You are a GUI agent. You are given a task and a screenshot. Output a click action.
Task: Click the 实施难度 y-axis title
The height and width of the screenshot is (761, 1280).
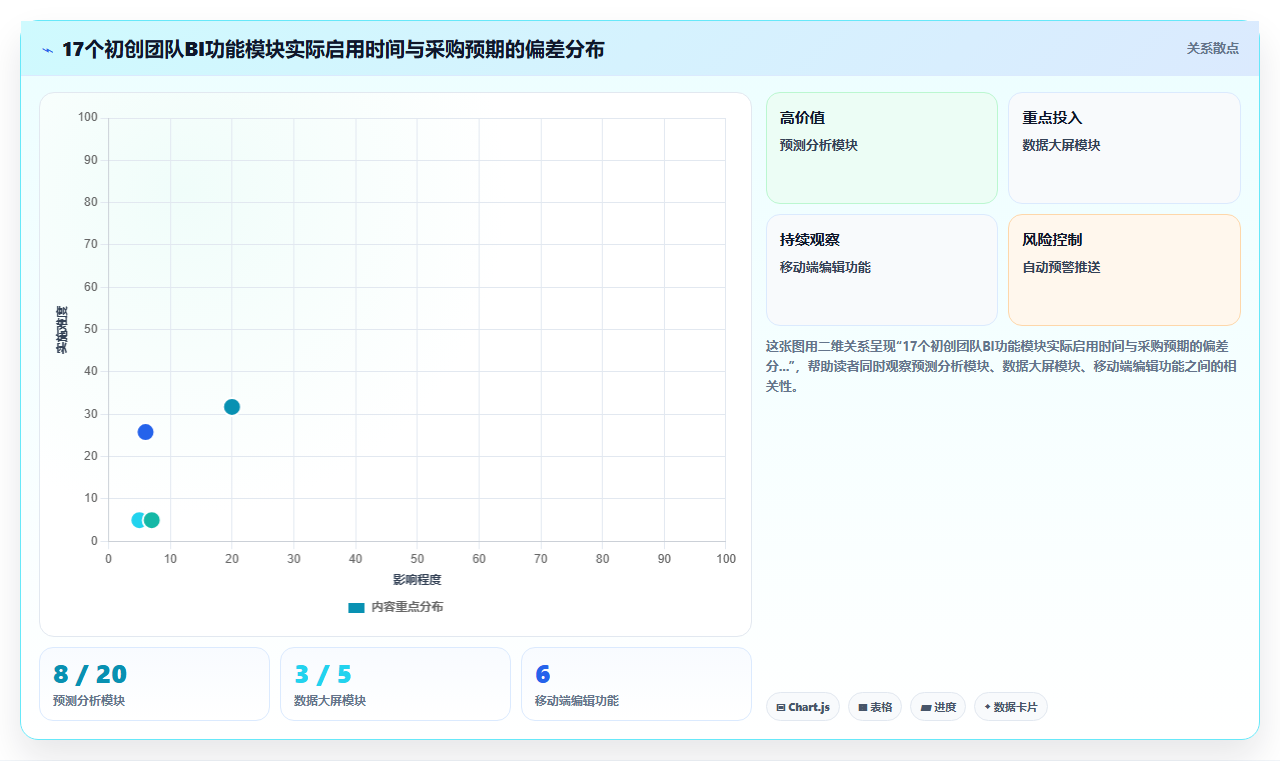pos(62,329)
